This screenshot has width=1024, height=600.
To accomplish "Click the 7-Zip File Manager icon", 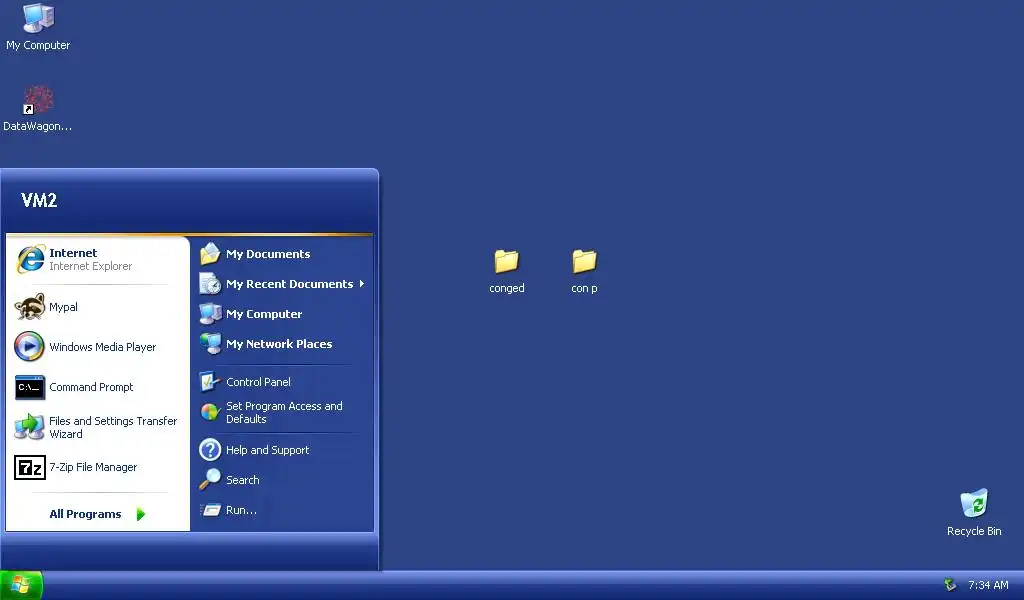I will click(29, 467).
